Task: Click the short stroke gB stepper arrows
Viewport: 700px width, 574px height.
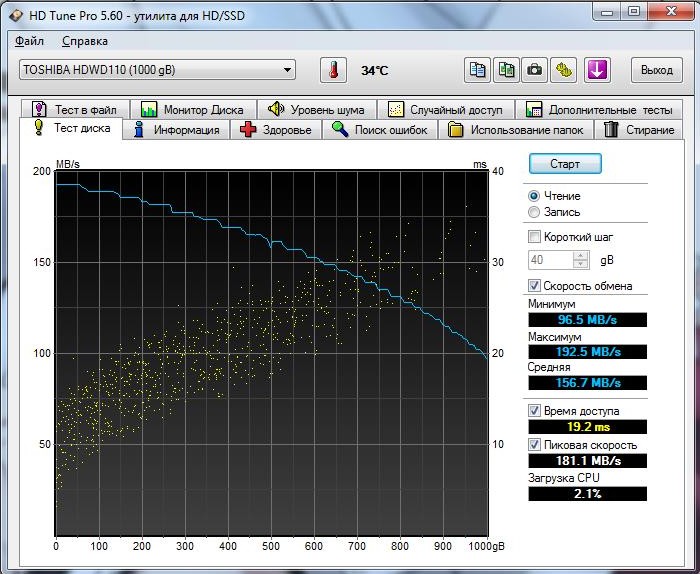Action: point(581,260)
